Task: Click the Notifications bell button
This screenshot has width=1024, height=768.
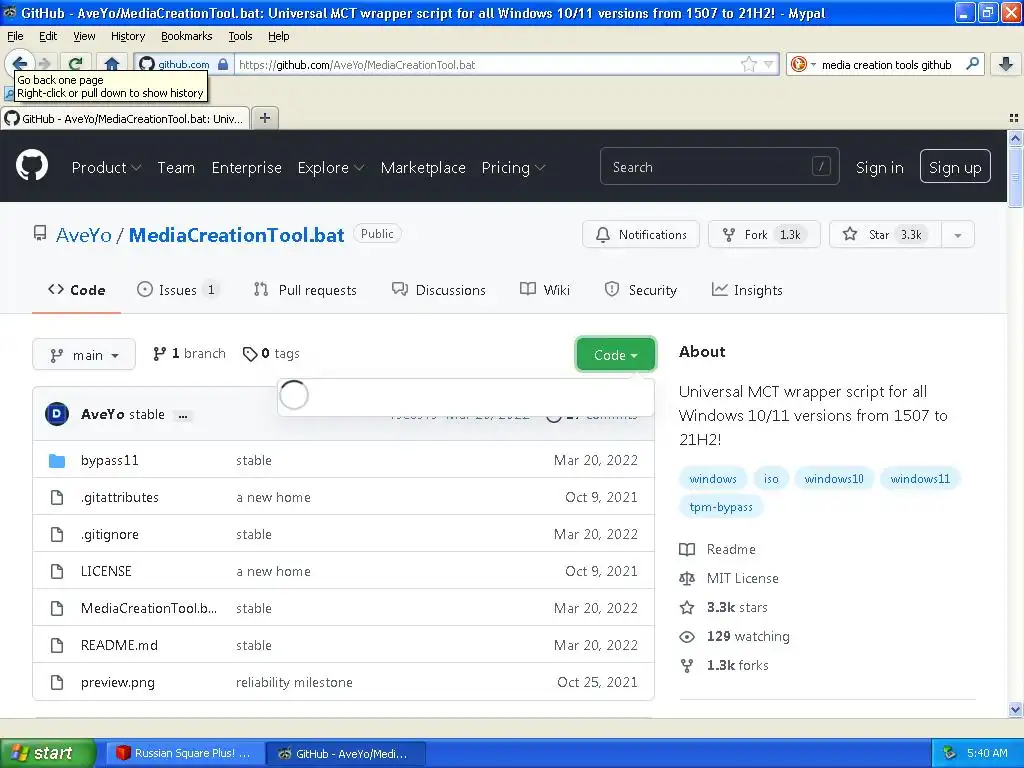Action: tap(641, 234)
